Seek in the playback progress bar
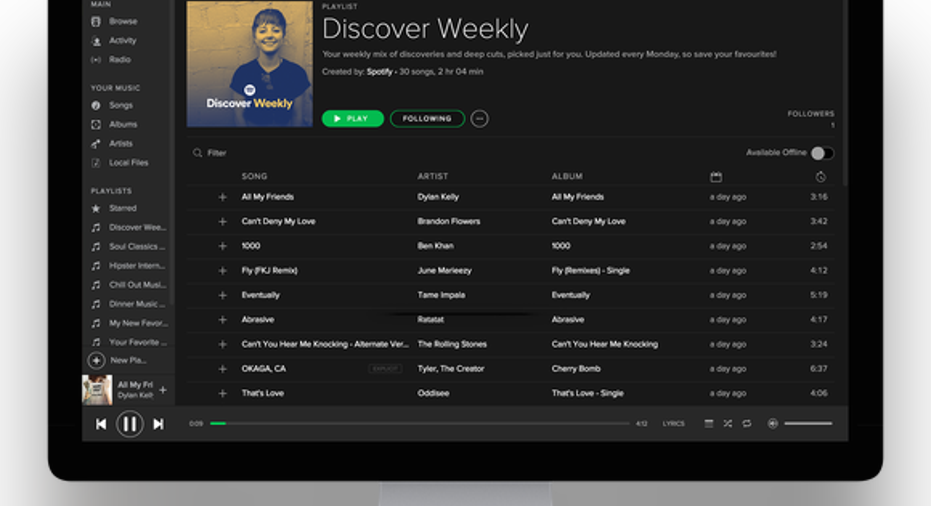The width and height of the screenshot is (931, 506). [x=420, y=423]
